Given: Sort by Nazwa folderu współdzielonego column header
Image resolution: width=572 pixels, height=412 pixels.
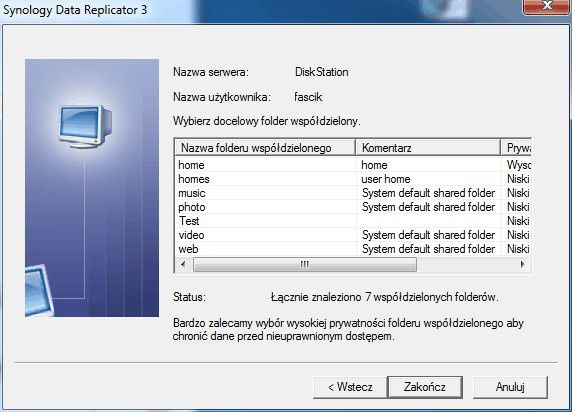Looking at the screenshot, I should click(x=265, y=148).
